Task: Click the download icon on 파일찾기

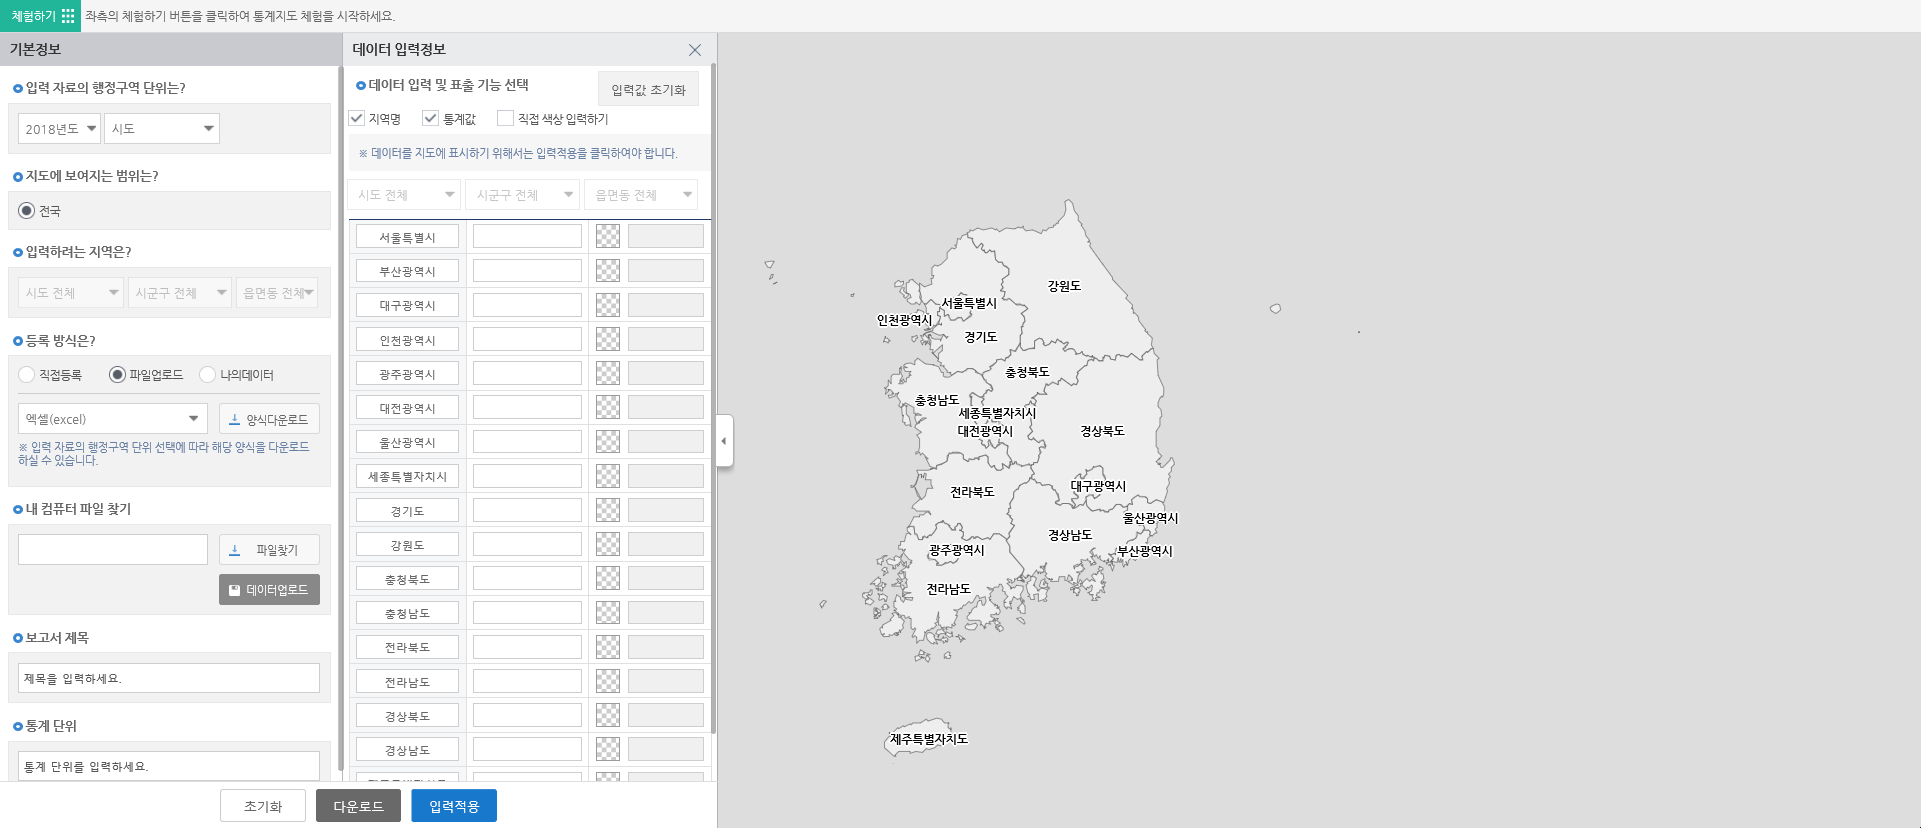Action: [235, 550]
